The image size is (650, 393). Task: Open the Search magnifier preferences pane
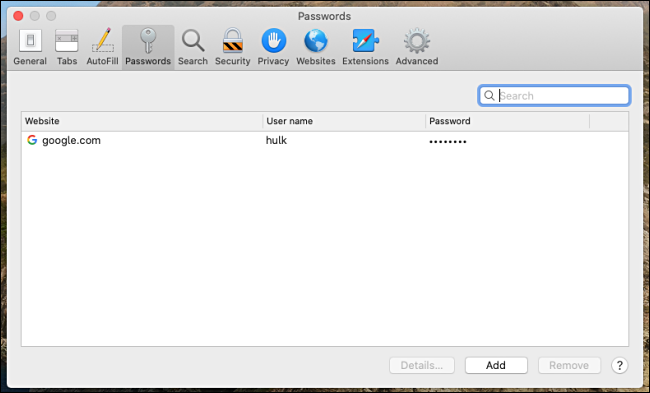193,47
